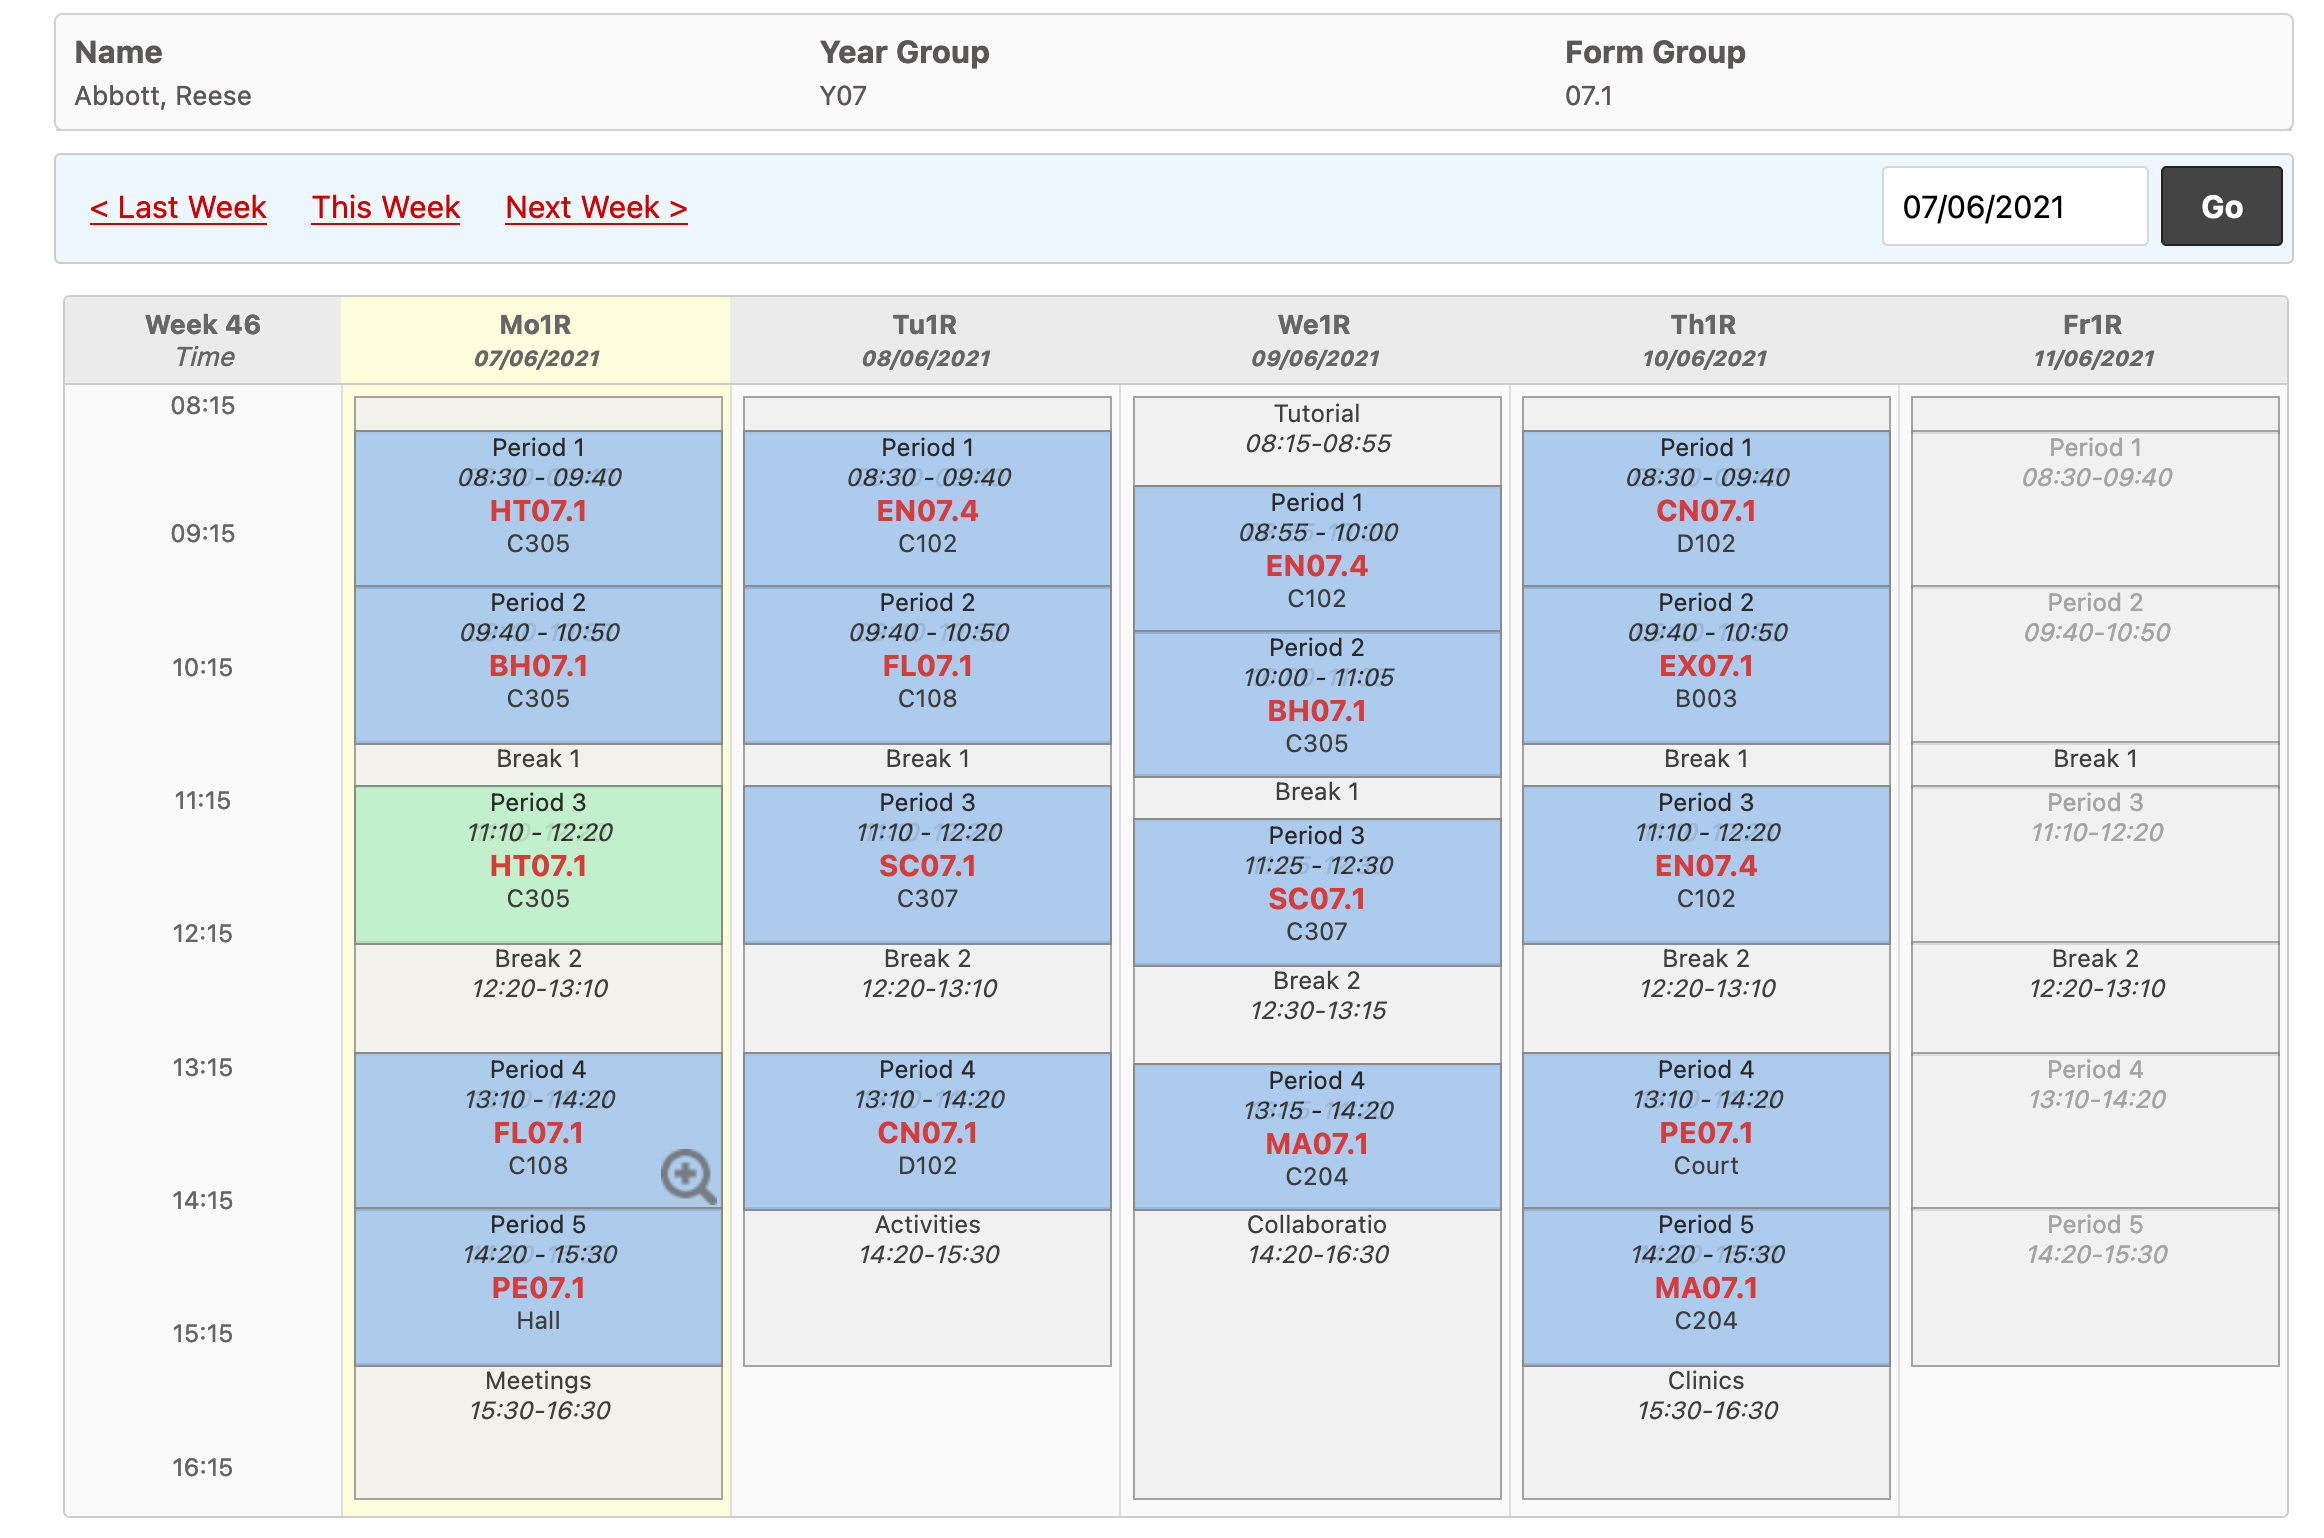
Task: Open Tuesday Period 2 FL07.1 lesson
Action: (927, 665)
